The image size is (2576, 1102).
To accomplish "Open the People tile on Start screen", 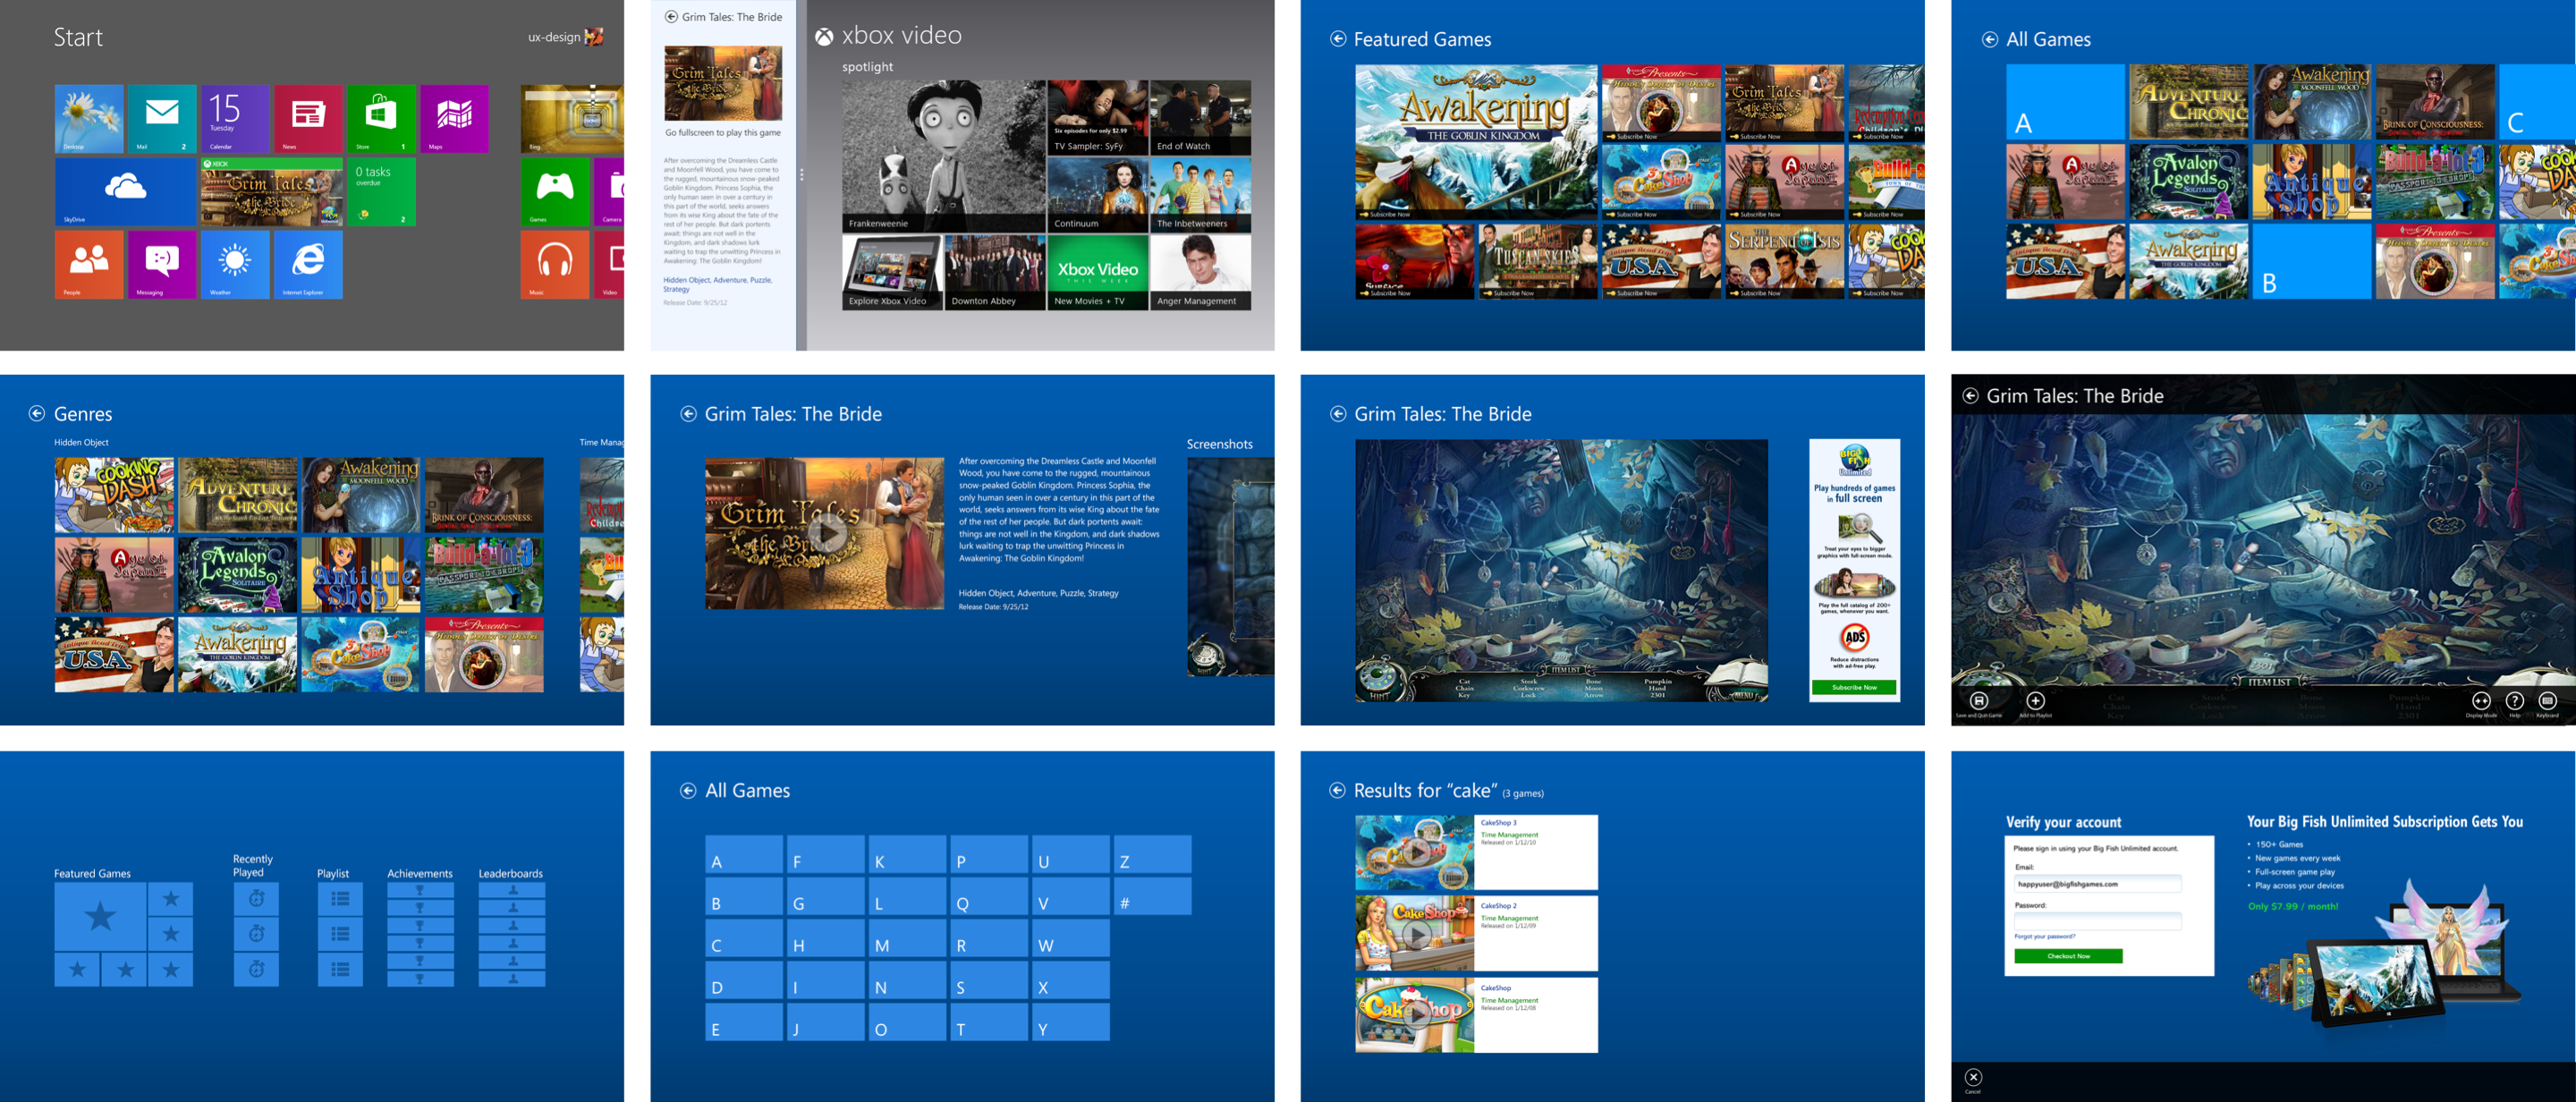I will [89, 264].
